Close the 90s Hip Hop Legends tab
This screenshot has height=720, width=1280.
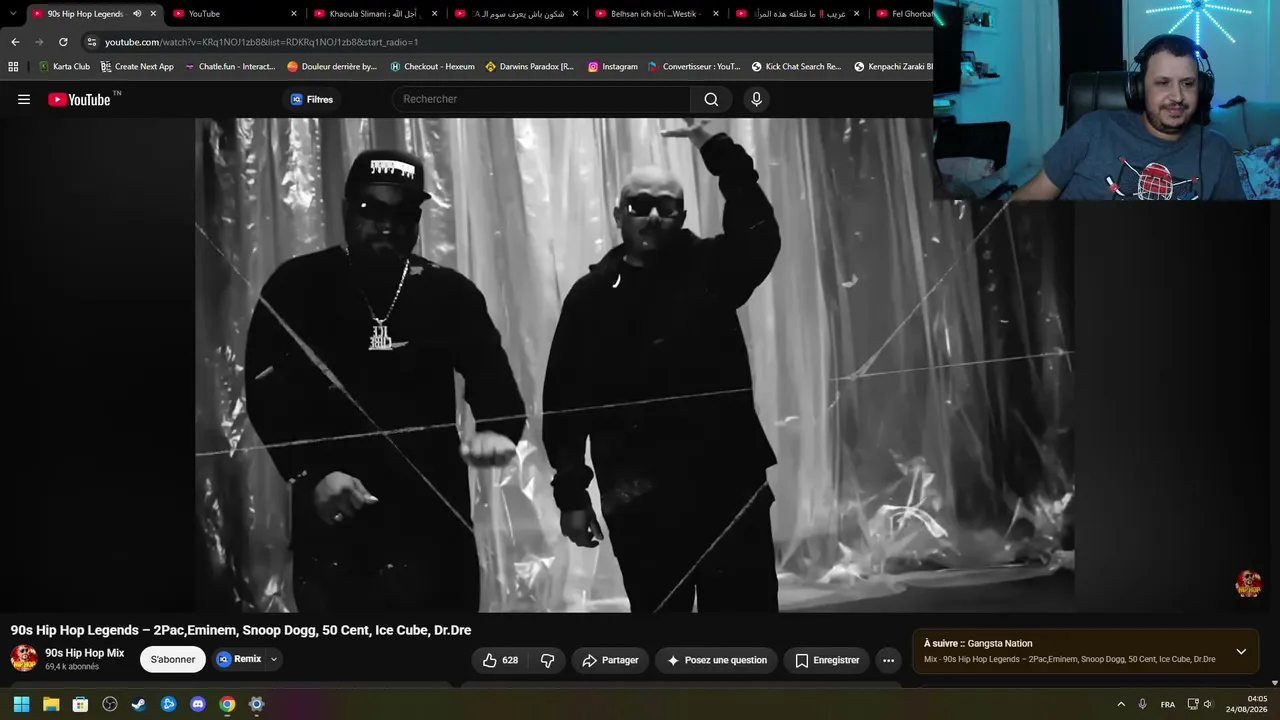click(x=153, y=14)
